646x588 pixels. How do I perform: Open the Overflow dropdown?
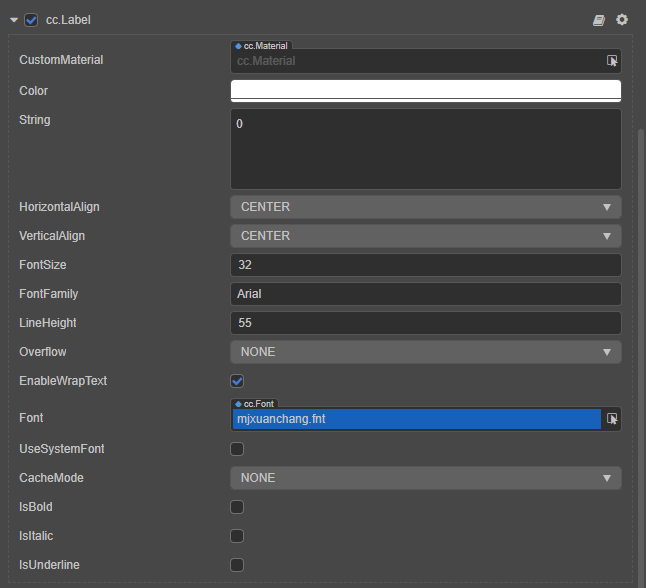[x=425, y=352]
